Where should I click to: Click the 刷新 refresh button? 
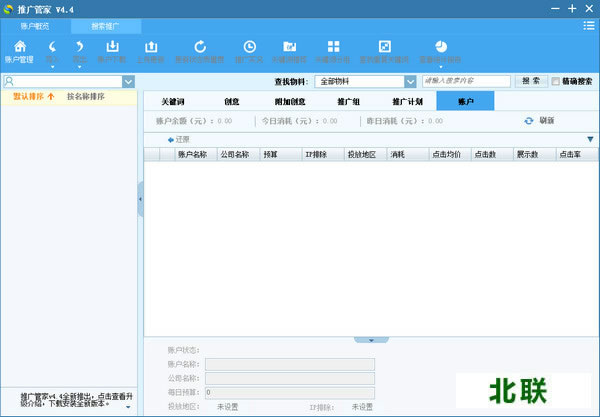[539, 121]
